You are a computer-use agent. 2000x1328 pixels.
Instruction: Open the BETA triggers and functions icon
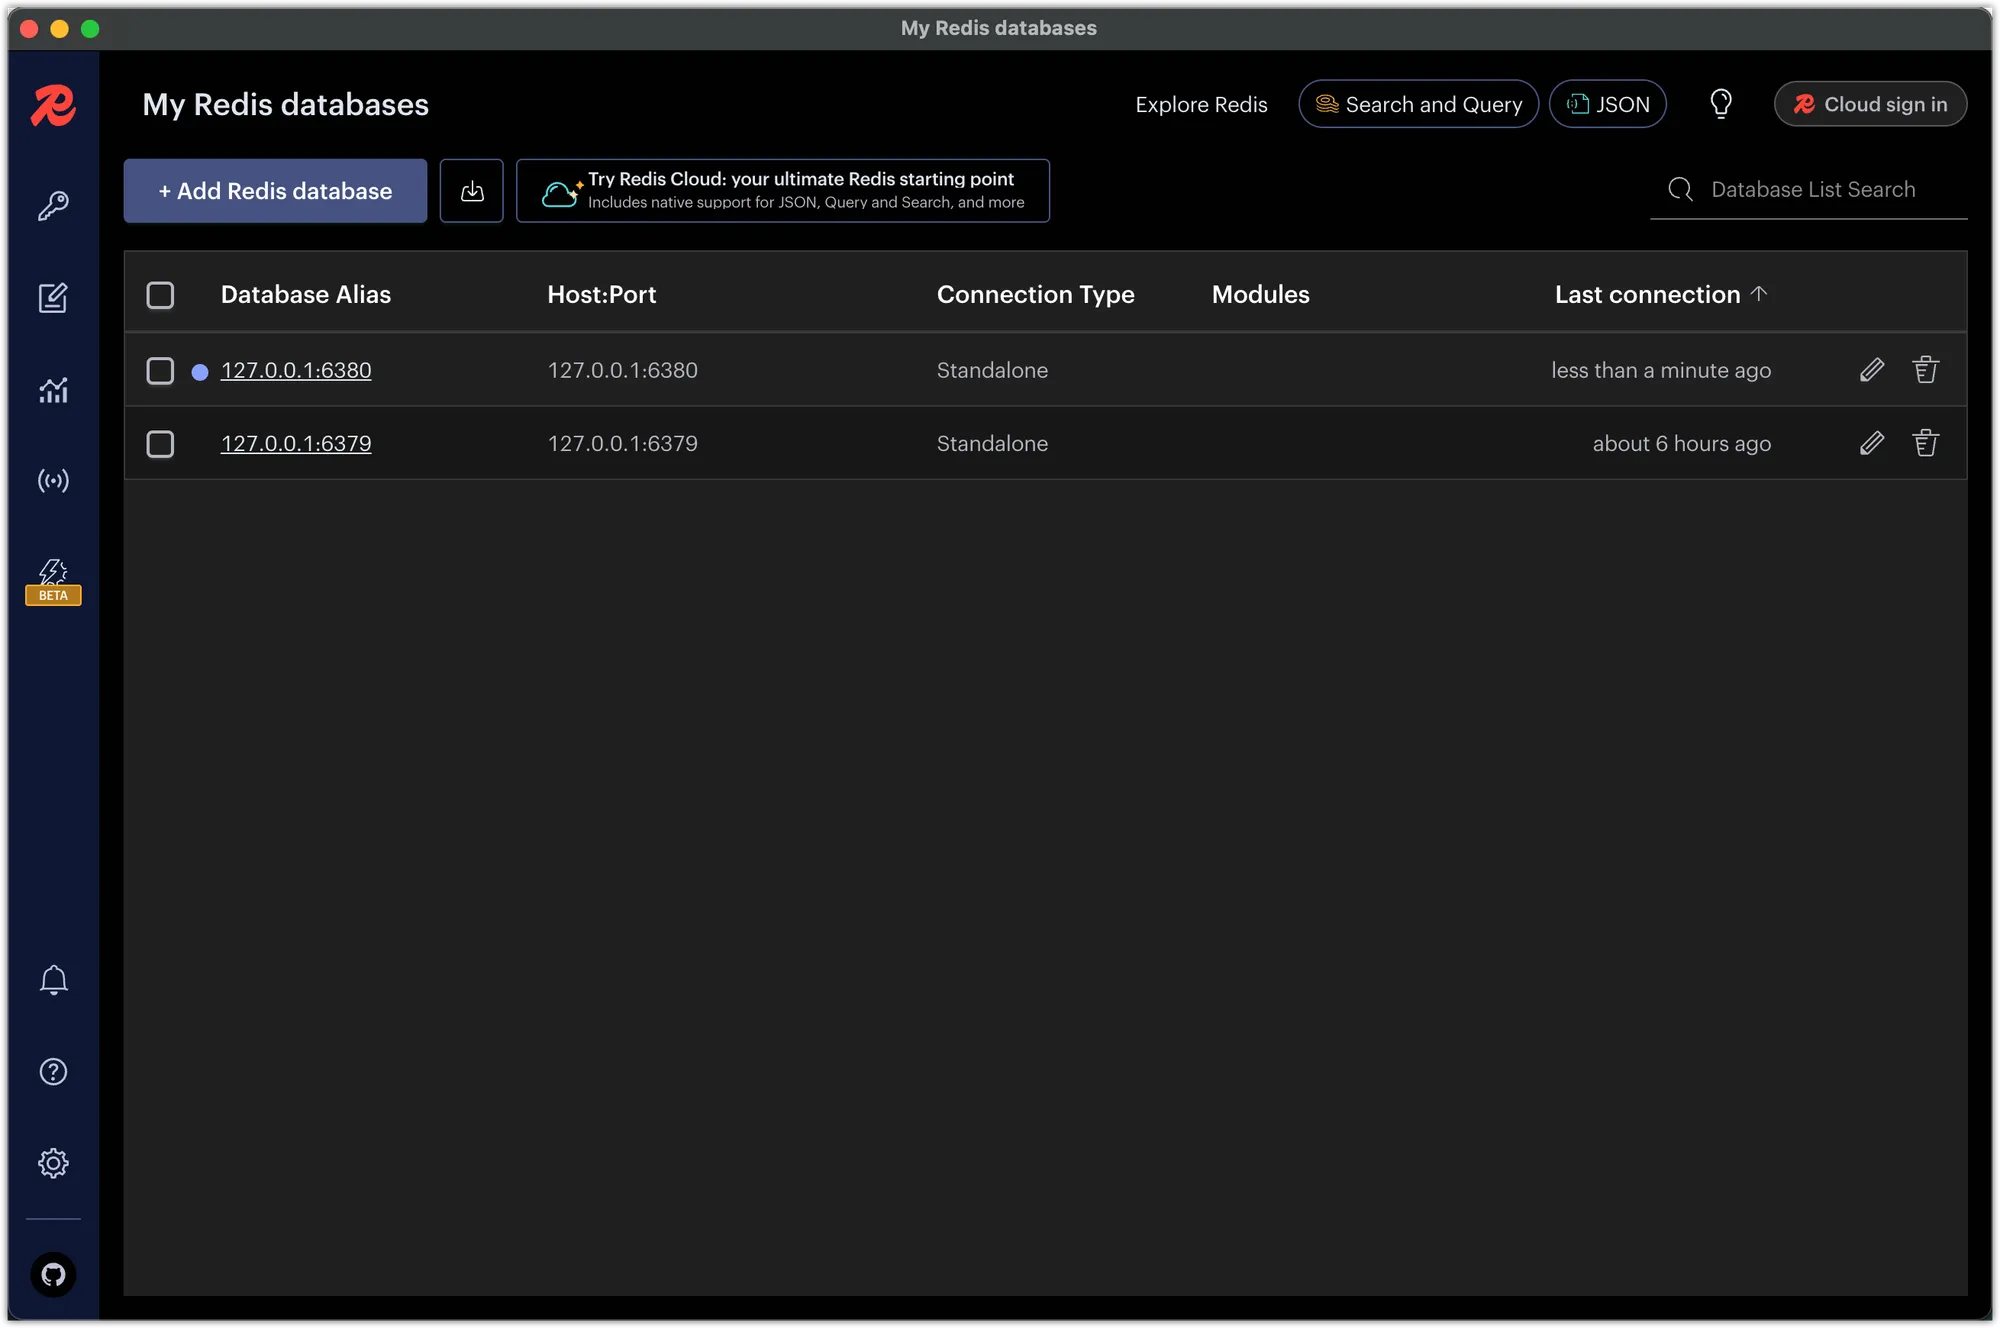tap(53, 581)
